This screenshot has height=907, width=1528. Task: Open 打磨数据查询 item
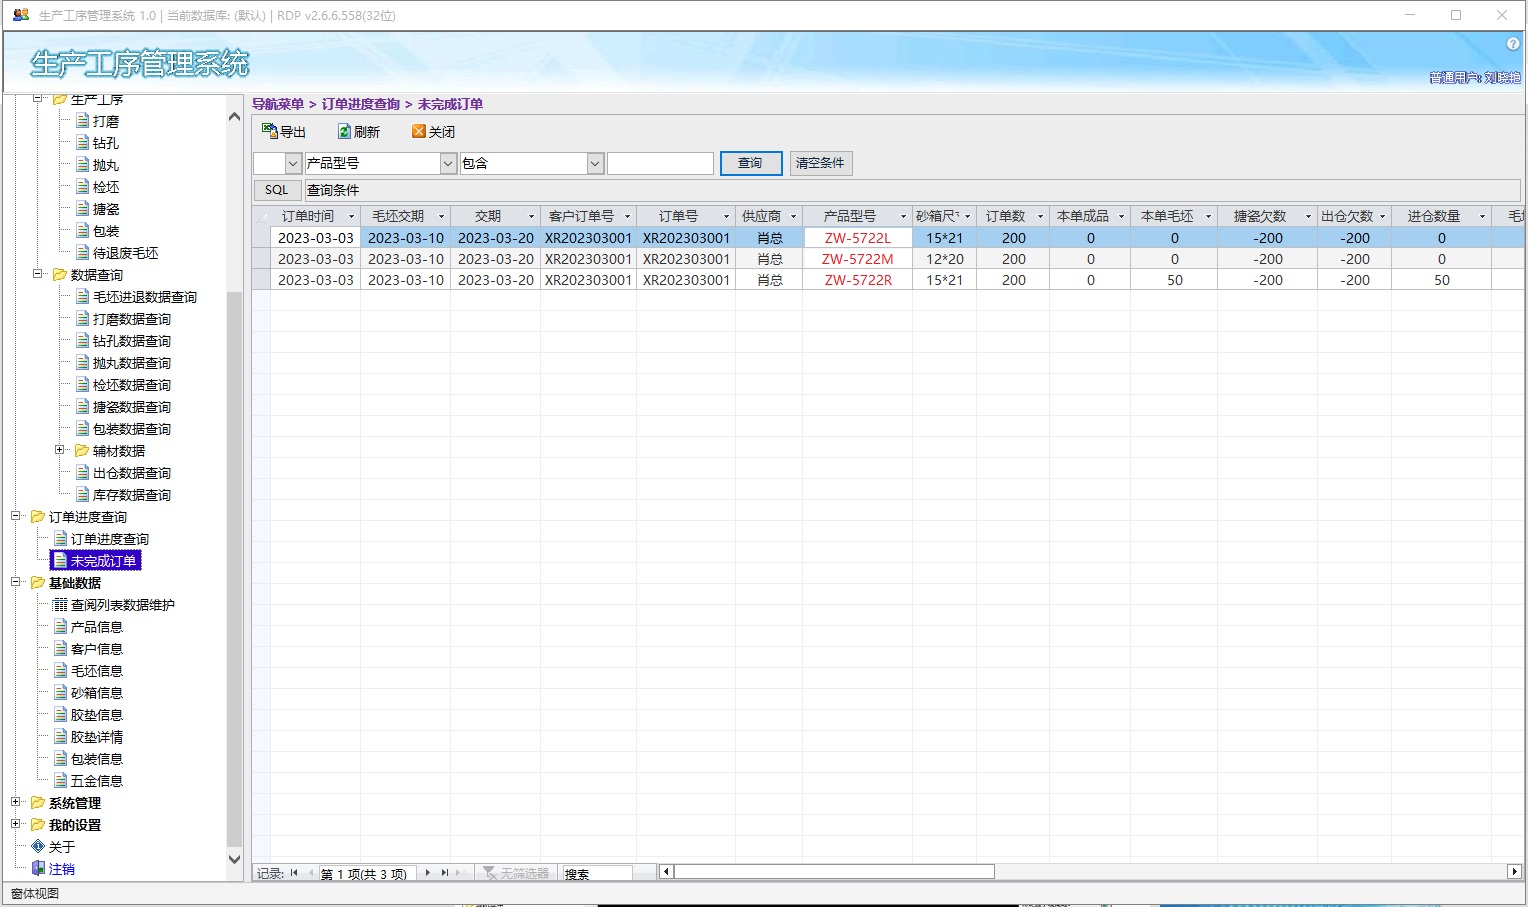(x=131, y=319)
